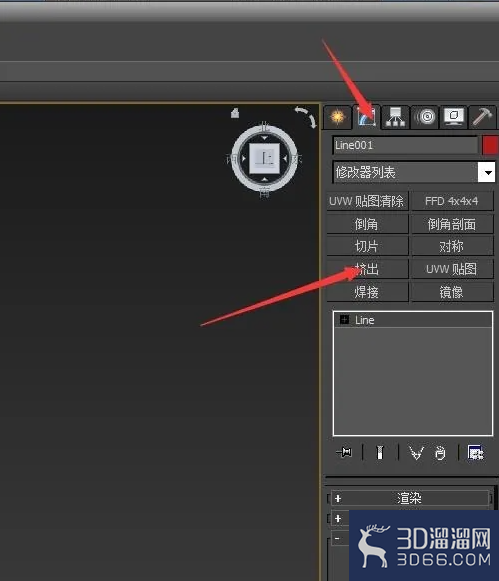Image resolution: width=499 pixels, height=581 pixels.
Task: Click the ViewCube home icon
Action: pyautogui.click(x=235, y=113)
